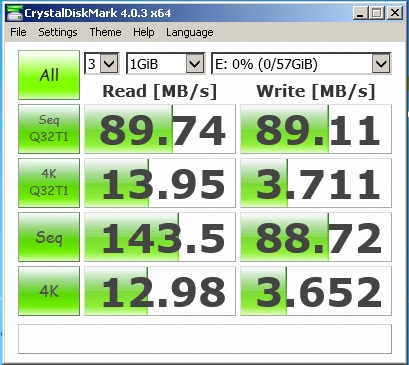Image resolution: width=409 pixels, height=365 pixels.
Task: Maximize the CrystalDiskMark window
Action: click(377, 13)
